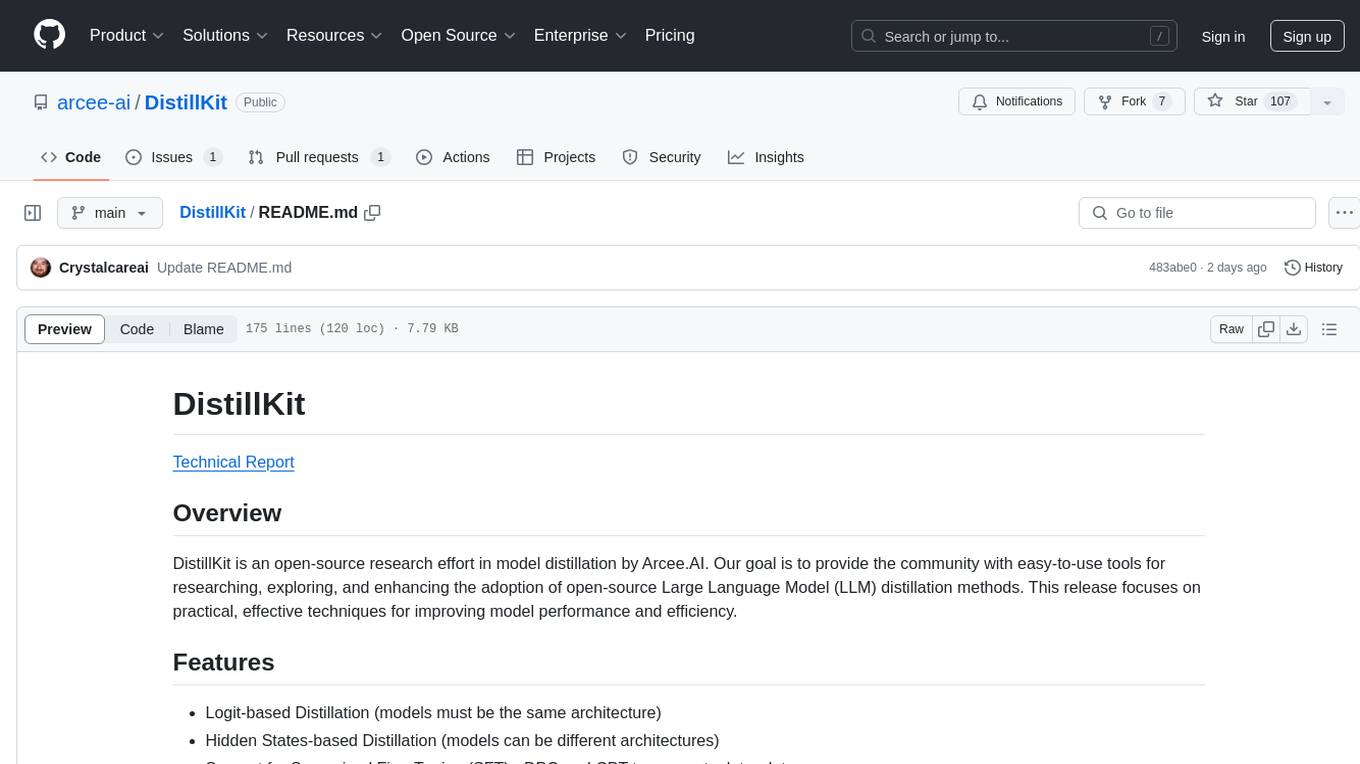Viewport: 1360px width, 764px height.
Task: Click the Logit-based Distillation list item
Action: (x=433, y=712)
